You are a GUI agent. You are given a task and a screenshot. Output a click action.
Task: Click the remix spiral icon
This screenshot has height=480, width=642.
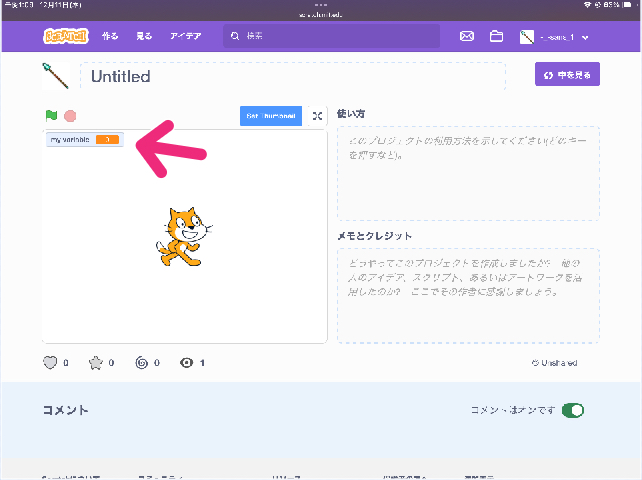click(141, 363)
